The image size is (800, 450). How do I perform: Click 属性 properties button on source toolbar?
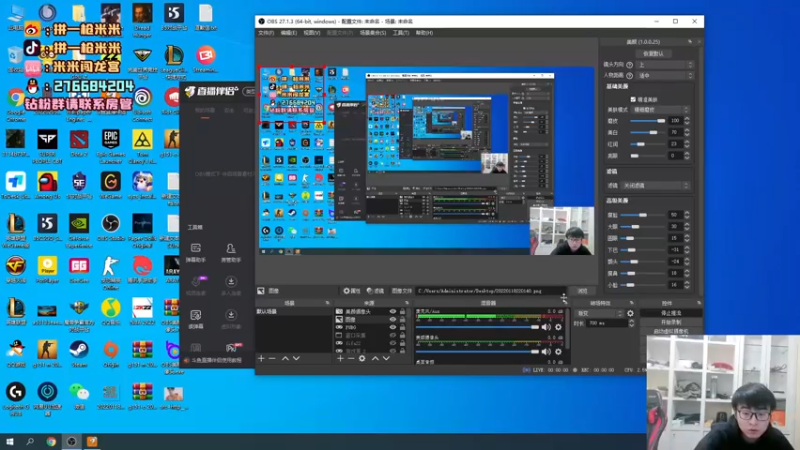coord(352,291)
